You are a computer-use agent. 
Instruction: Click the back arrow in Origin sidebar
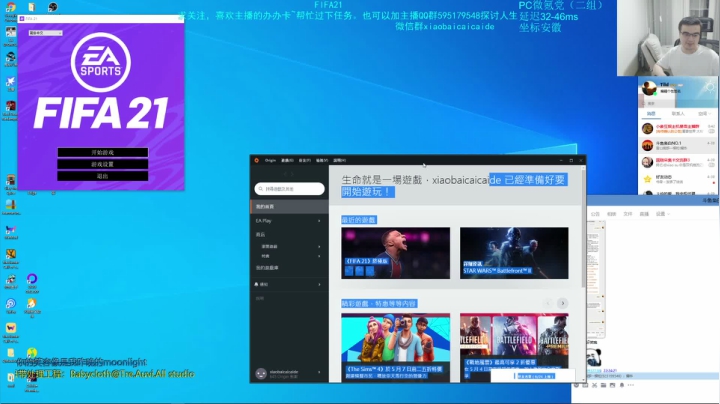(285, 174)
